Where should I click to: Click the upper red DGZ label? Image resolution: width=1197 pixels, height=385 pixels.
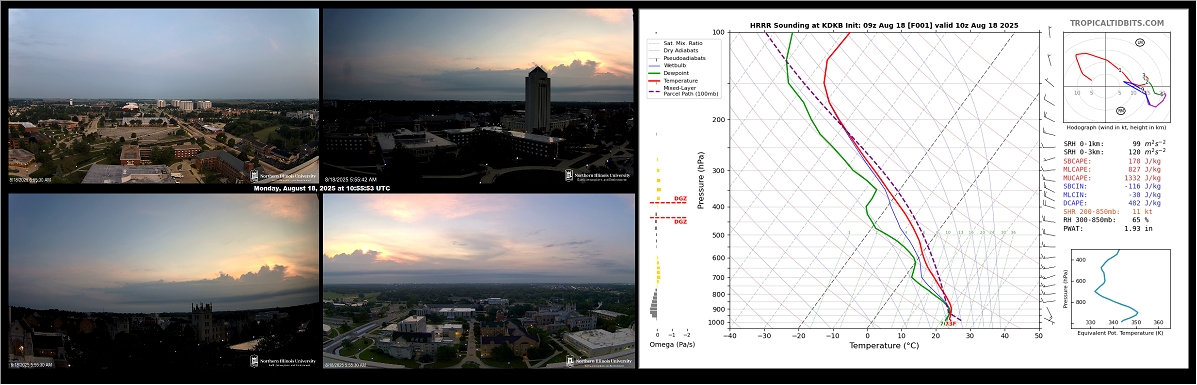point(680,199)
